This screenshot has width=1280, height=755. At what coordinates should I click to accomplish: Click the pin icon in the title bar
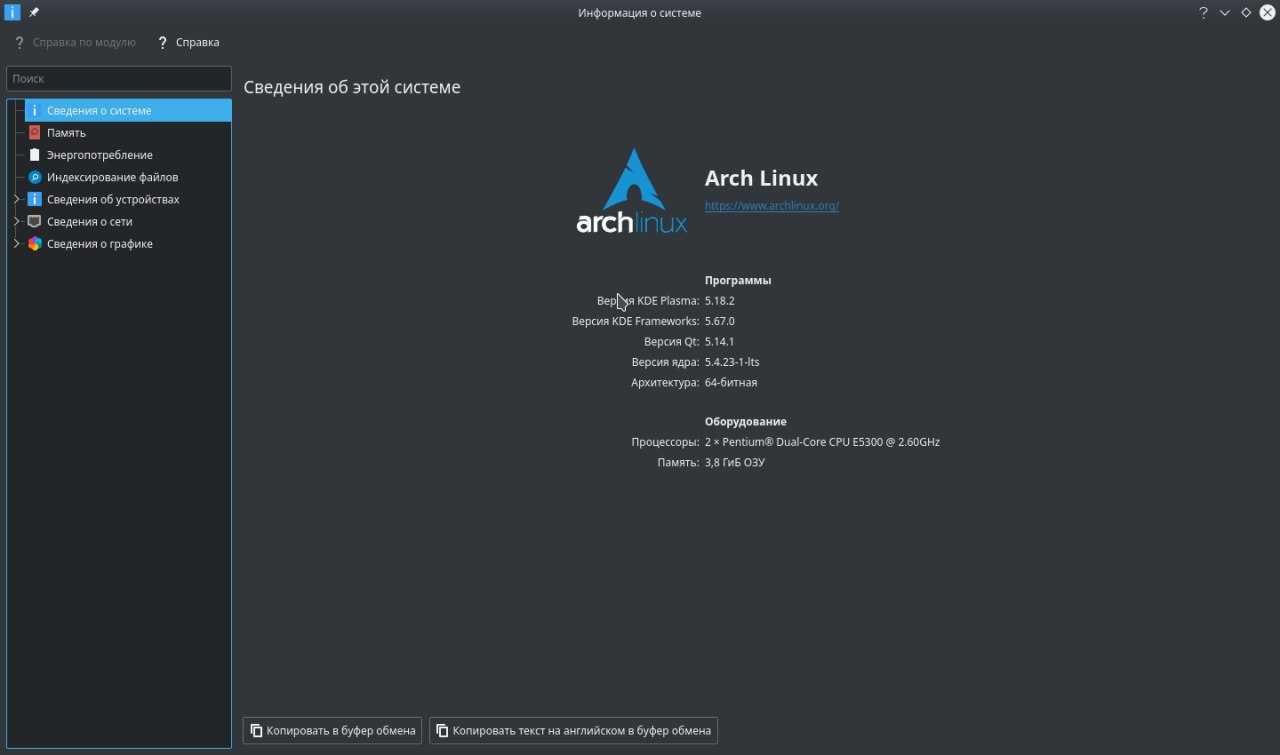(x=34, y=13)
